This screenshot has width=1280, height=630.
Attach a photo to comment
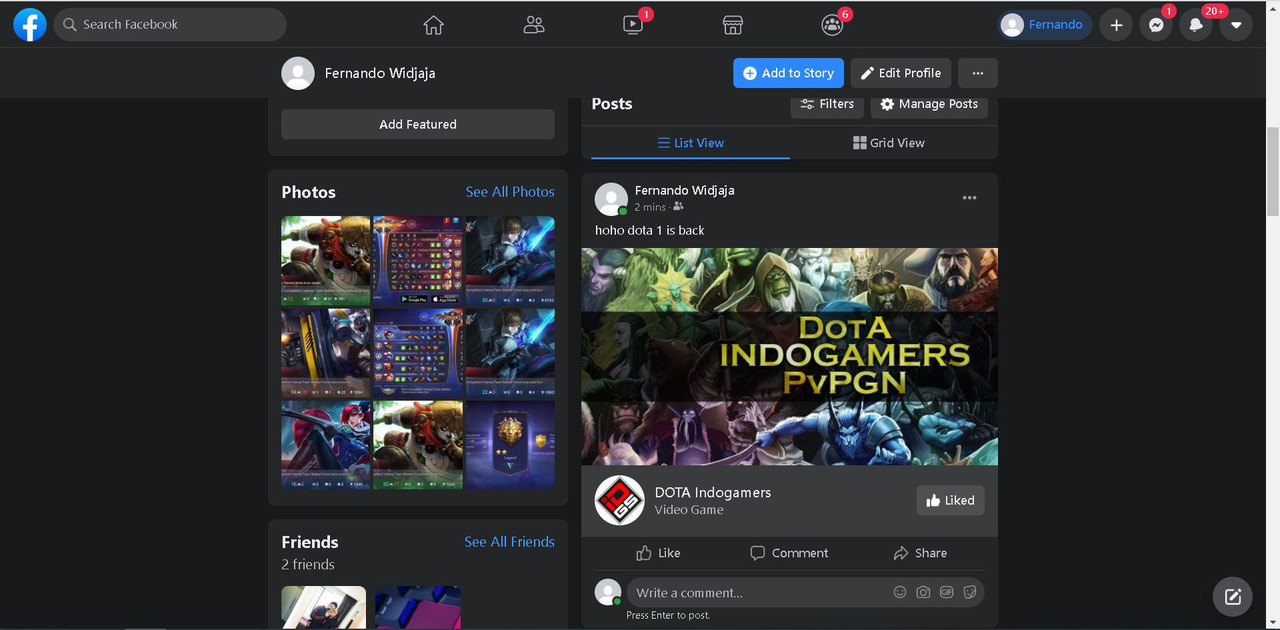coord(923,593)
